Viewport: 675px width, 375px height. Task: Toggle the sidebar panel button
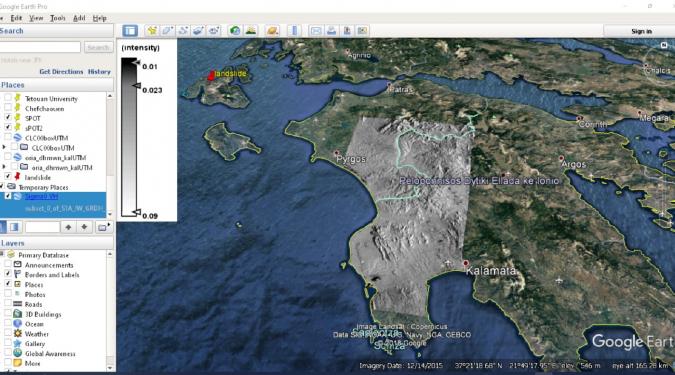click(130, 31)
